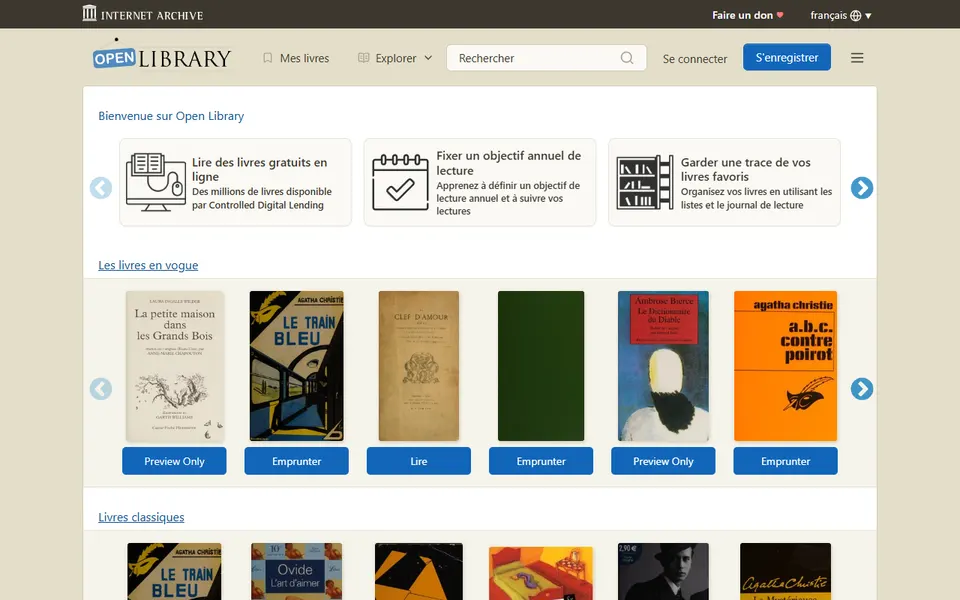The image size is (960, 600).
Task: Show next trending books with right arrow
Action: tap(861, 388)
